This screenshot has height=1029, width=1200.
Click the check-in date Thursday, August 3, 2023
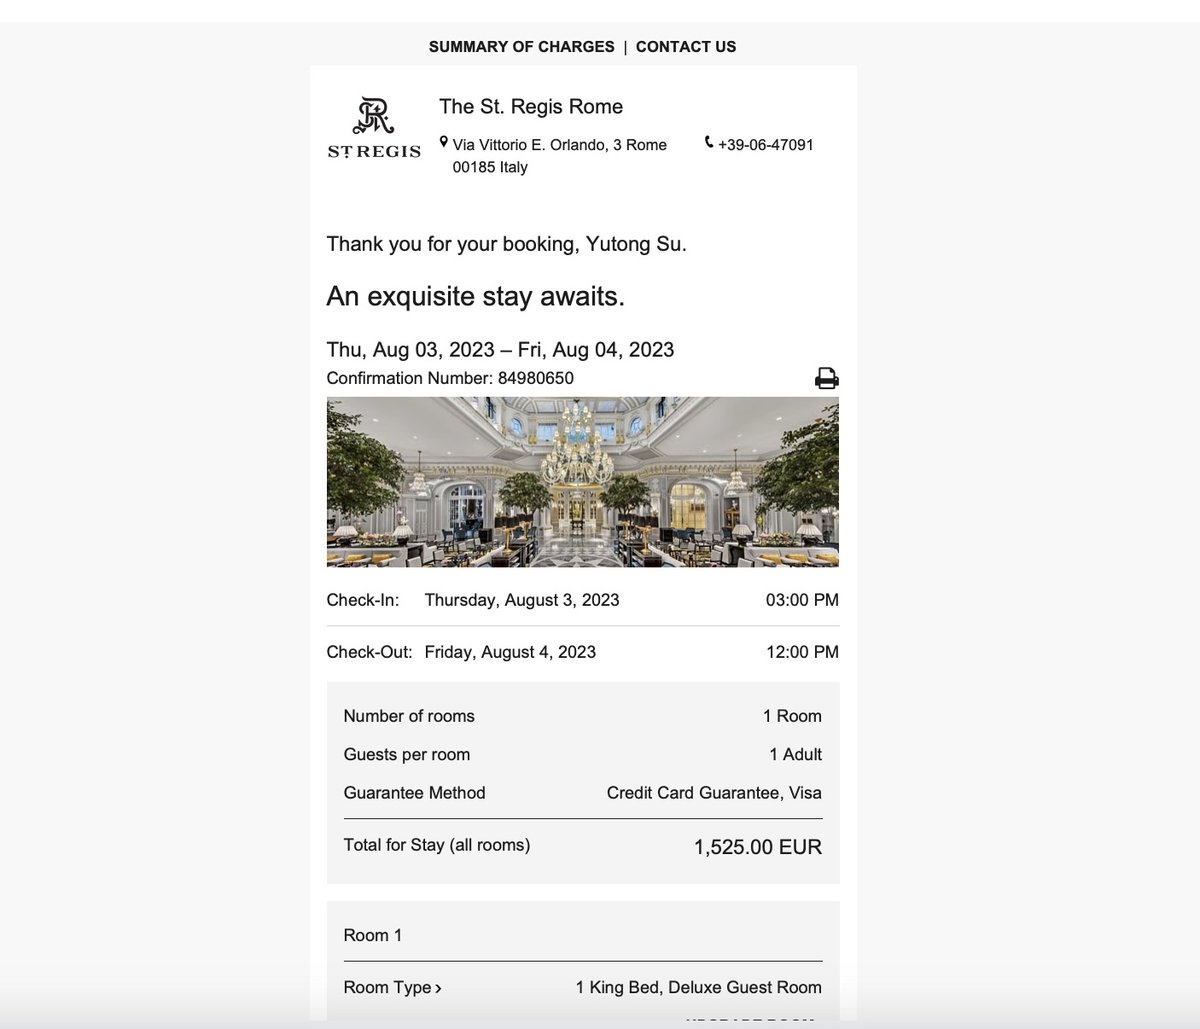tap(522, 600)
